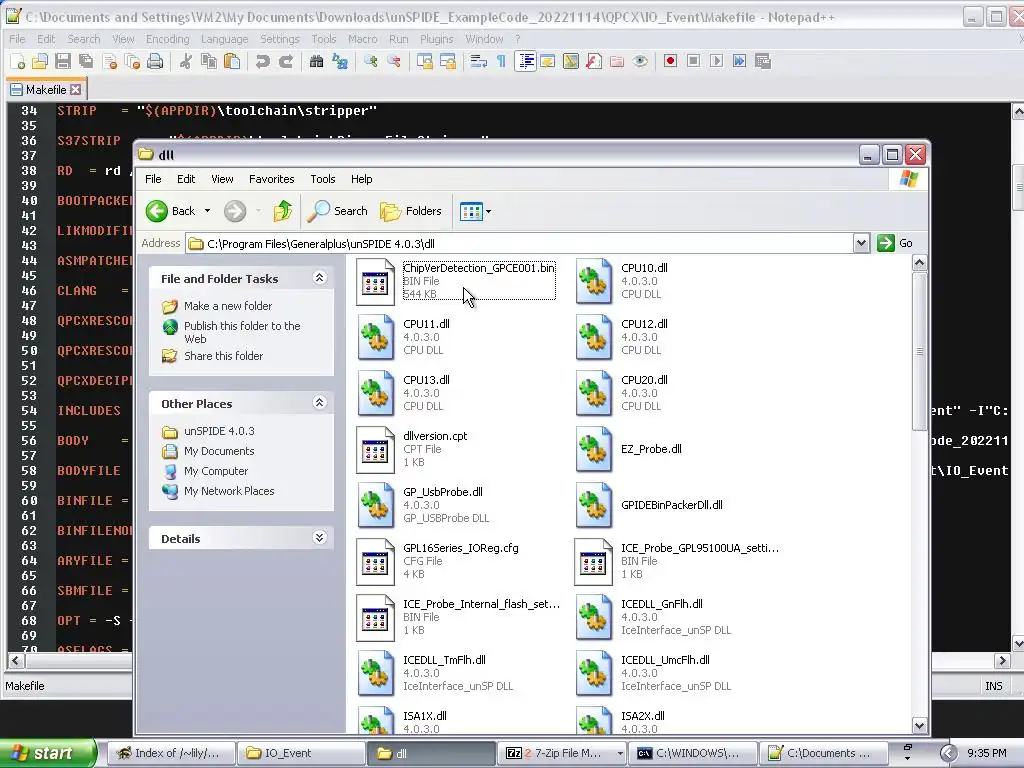Select EZ_Probe.dll file icon

(594, 449)
